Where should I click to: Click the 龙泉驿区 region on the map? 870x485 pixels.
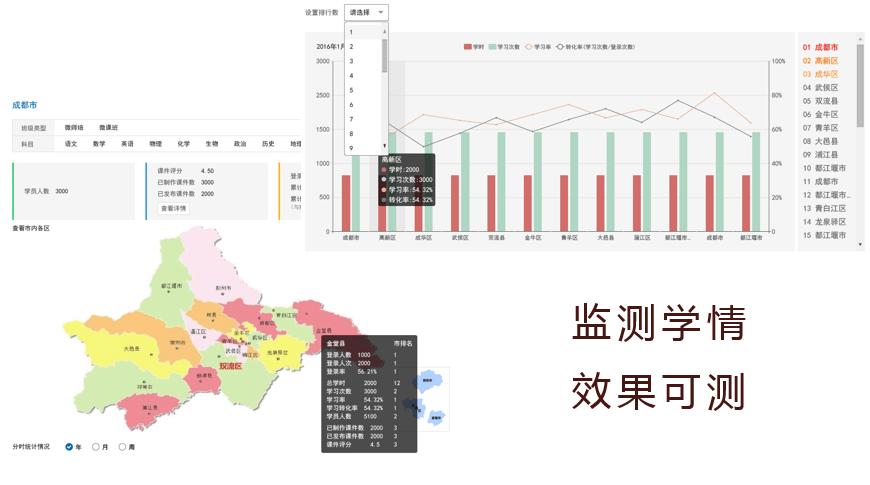click(x=280, y=355)
